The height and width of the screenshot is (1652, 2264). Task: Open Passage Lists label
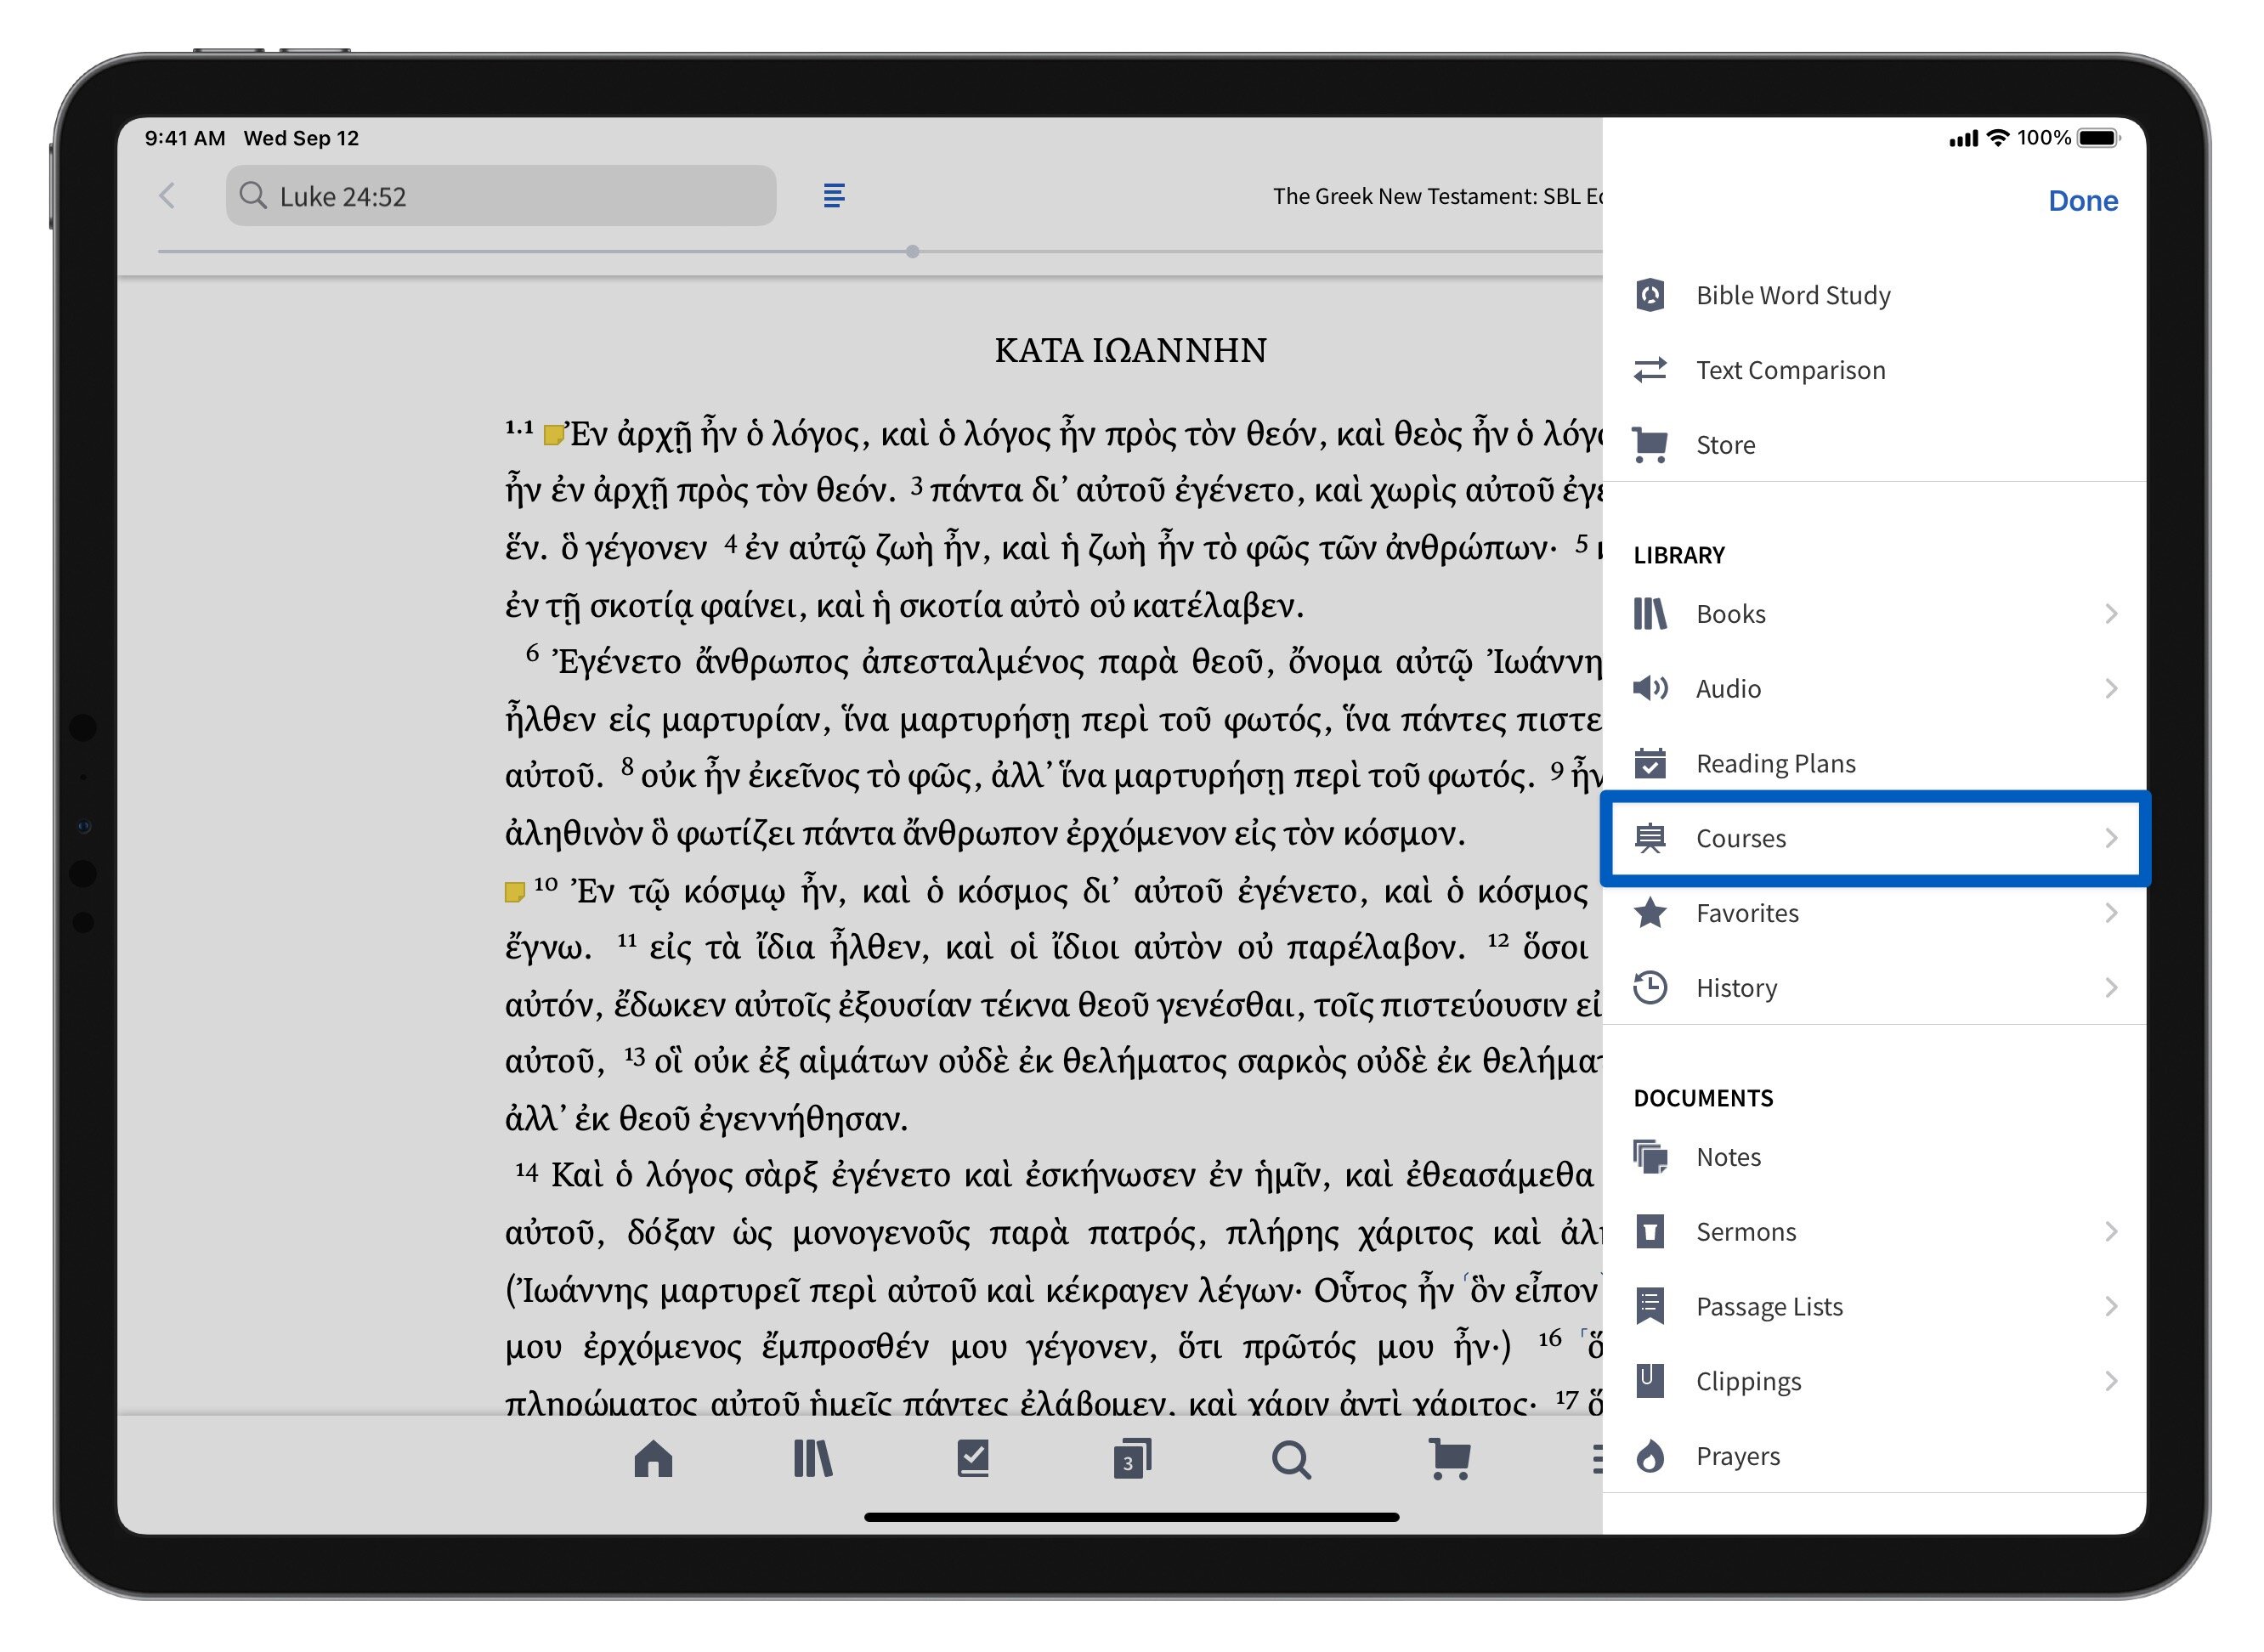tap(1769, 1306)
